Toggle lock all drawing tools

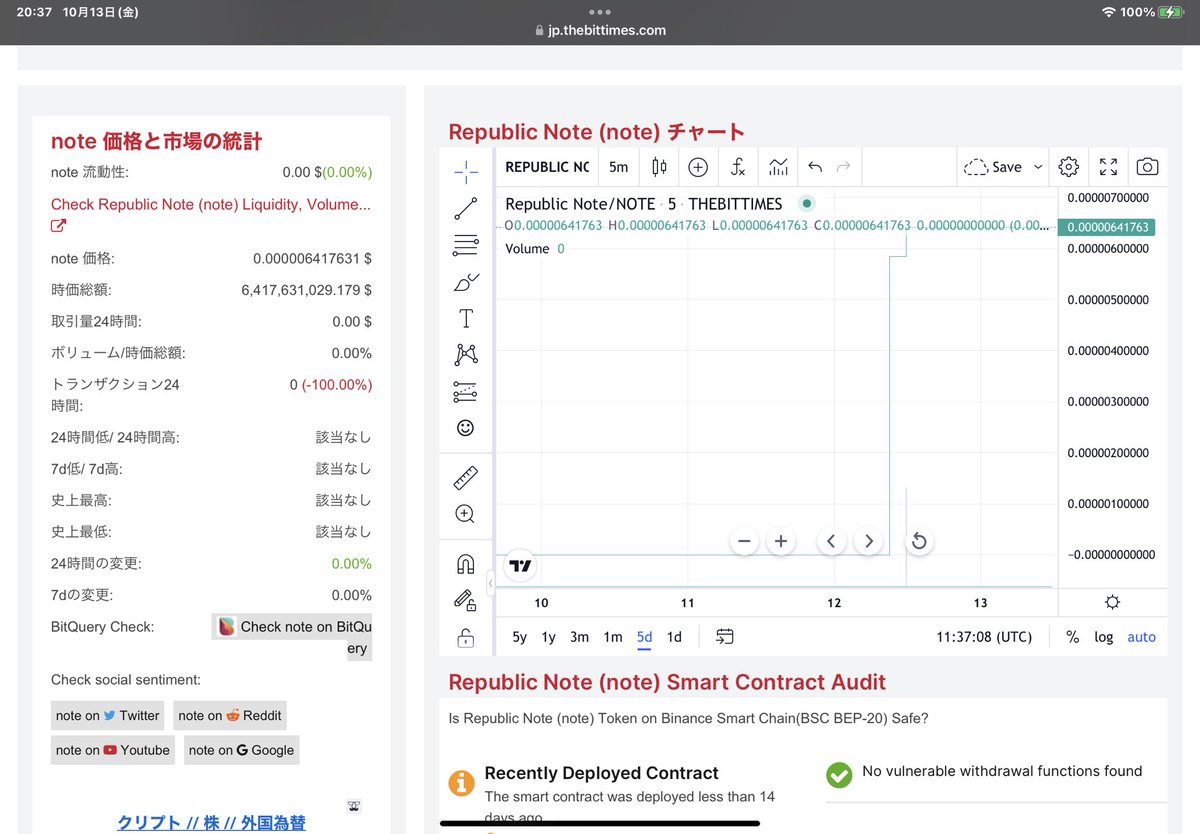pyautogui.click(x=465, y=636)
